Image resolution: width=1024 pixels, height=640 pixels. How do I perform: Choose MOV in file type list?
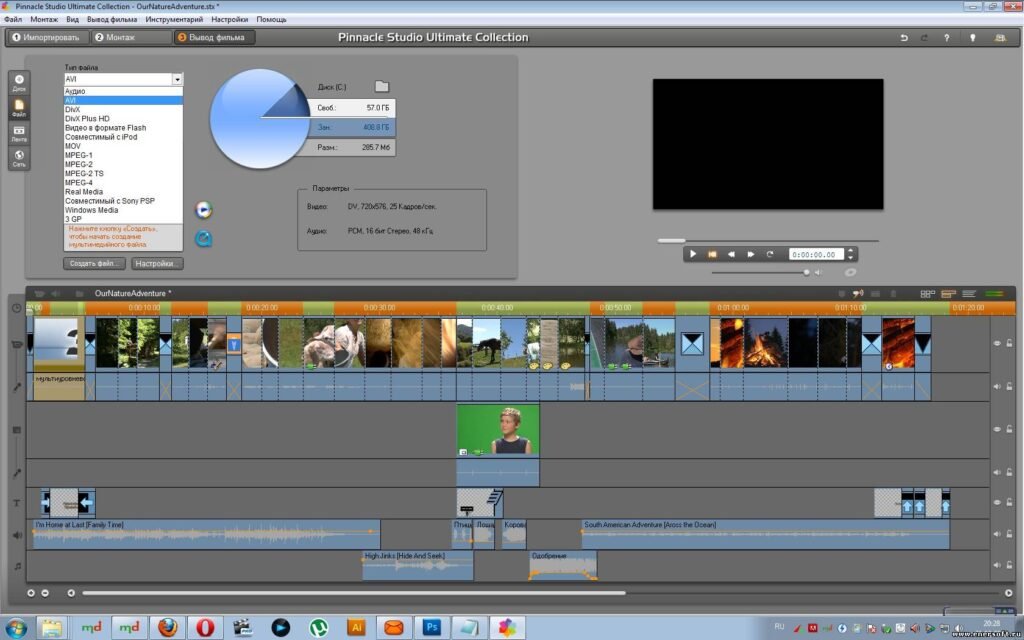[x=123, y=146]
